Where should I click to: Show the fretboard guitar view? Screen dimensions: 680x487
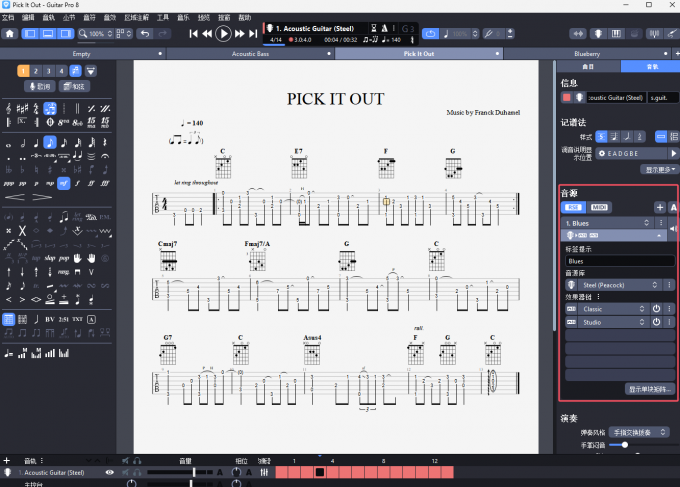[x=598, y=33]
